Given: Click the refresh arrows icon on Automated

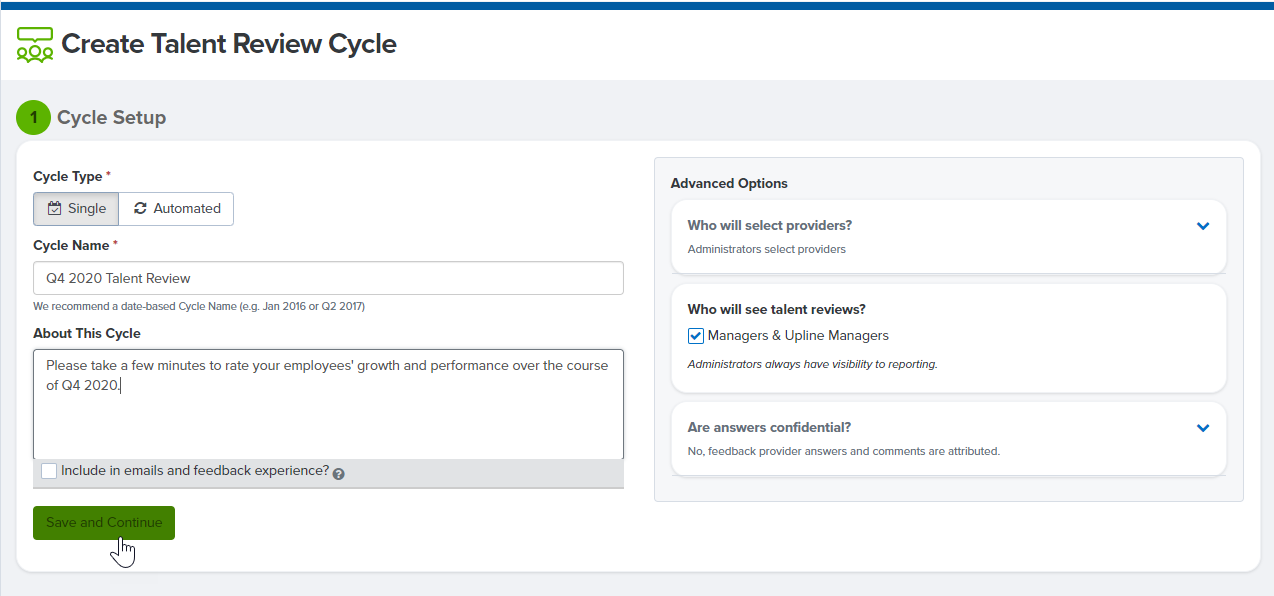Looking at the screenshot, I should tap(140, 208).
